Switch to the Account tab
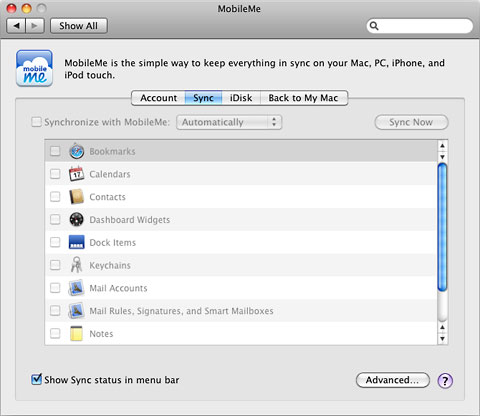This screenshot has height=416, width=480. (x=158, y=98)
